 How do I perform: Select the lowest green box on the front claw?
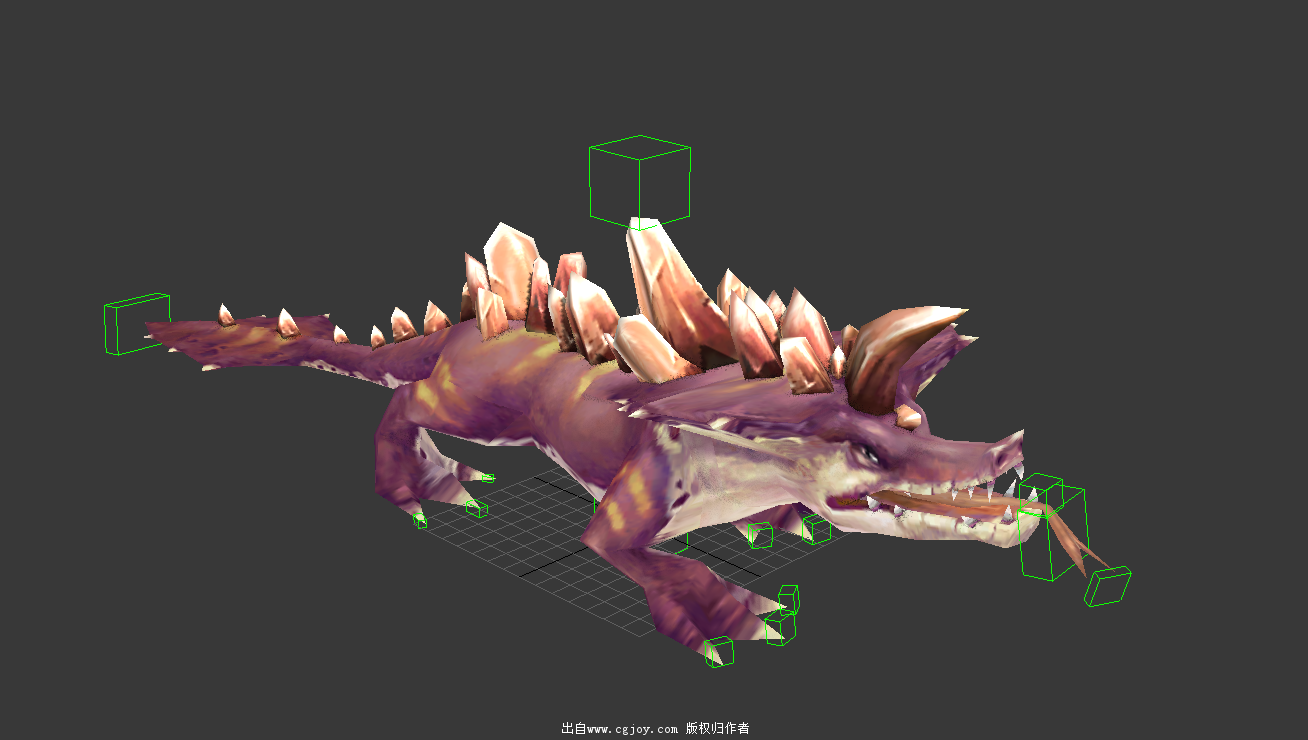click(719, 652)
